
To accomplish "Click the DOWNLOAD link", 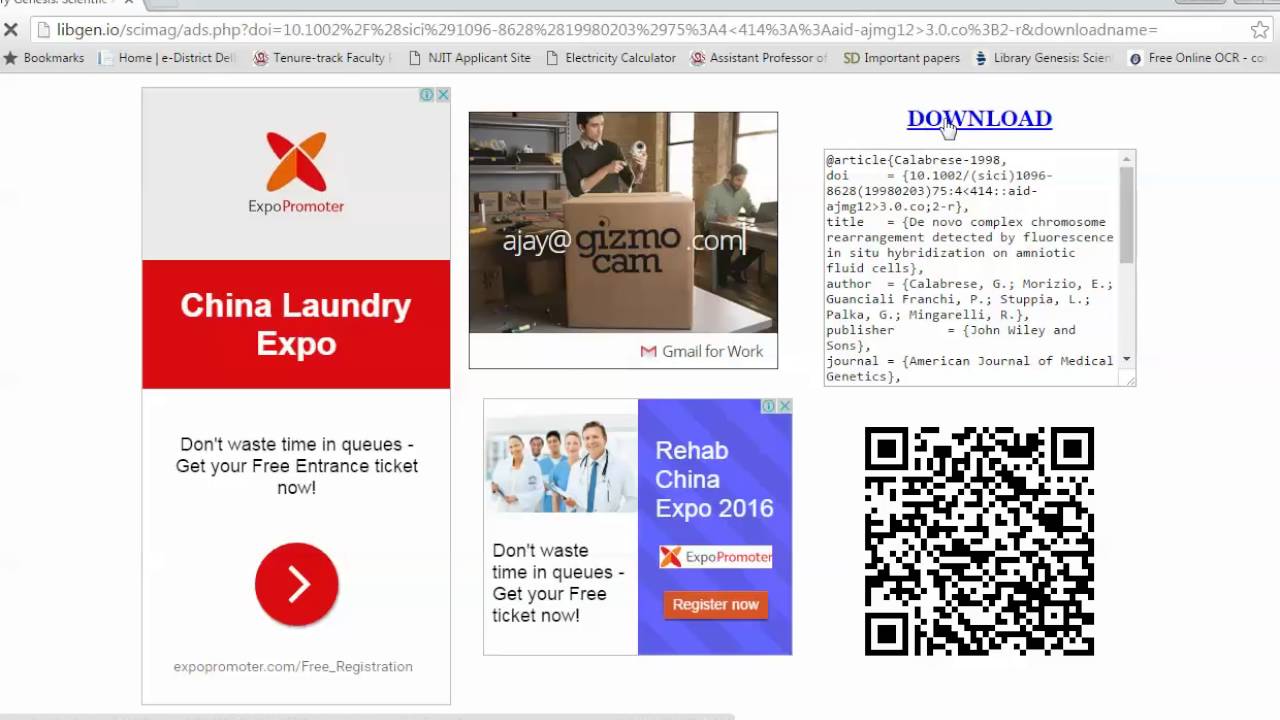I will [979, 118].
